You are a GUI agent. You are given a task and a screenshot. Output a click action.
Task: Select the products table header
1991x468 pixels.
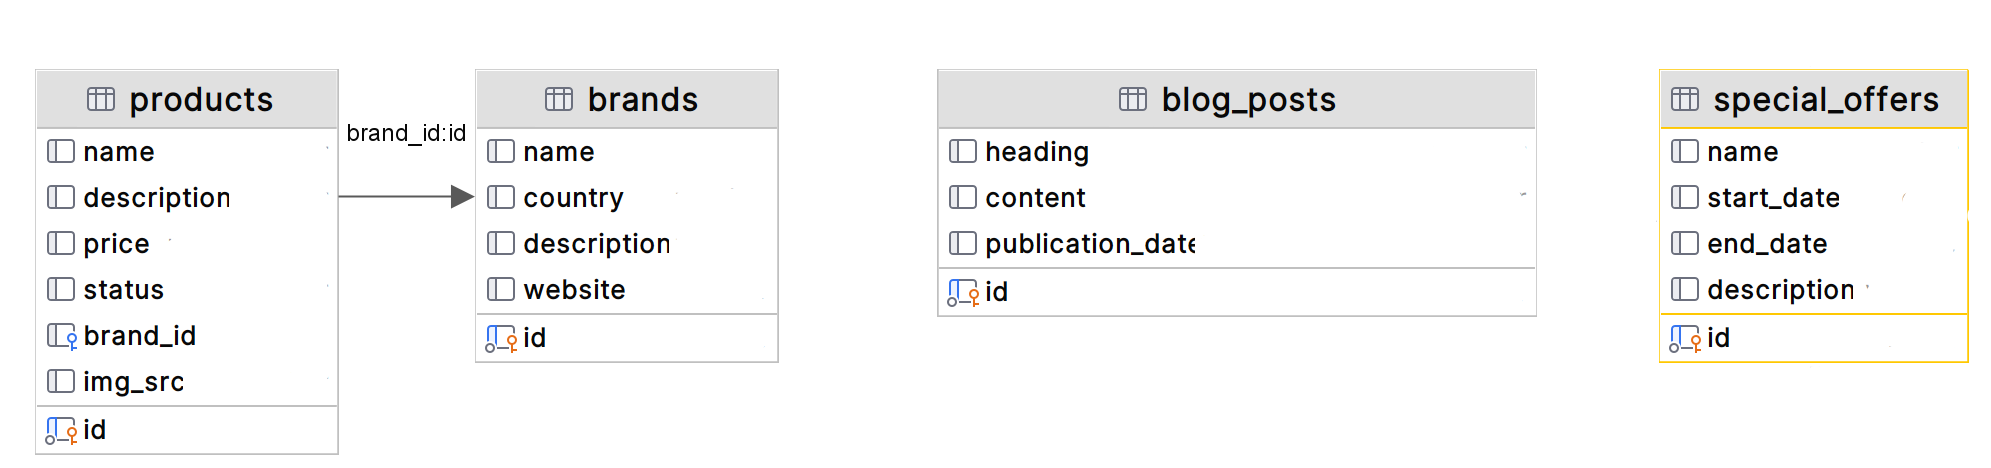tap(187, 99)
